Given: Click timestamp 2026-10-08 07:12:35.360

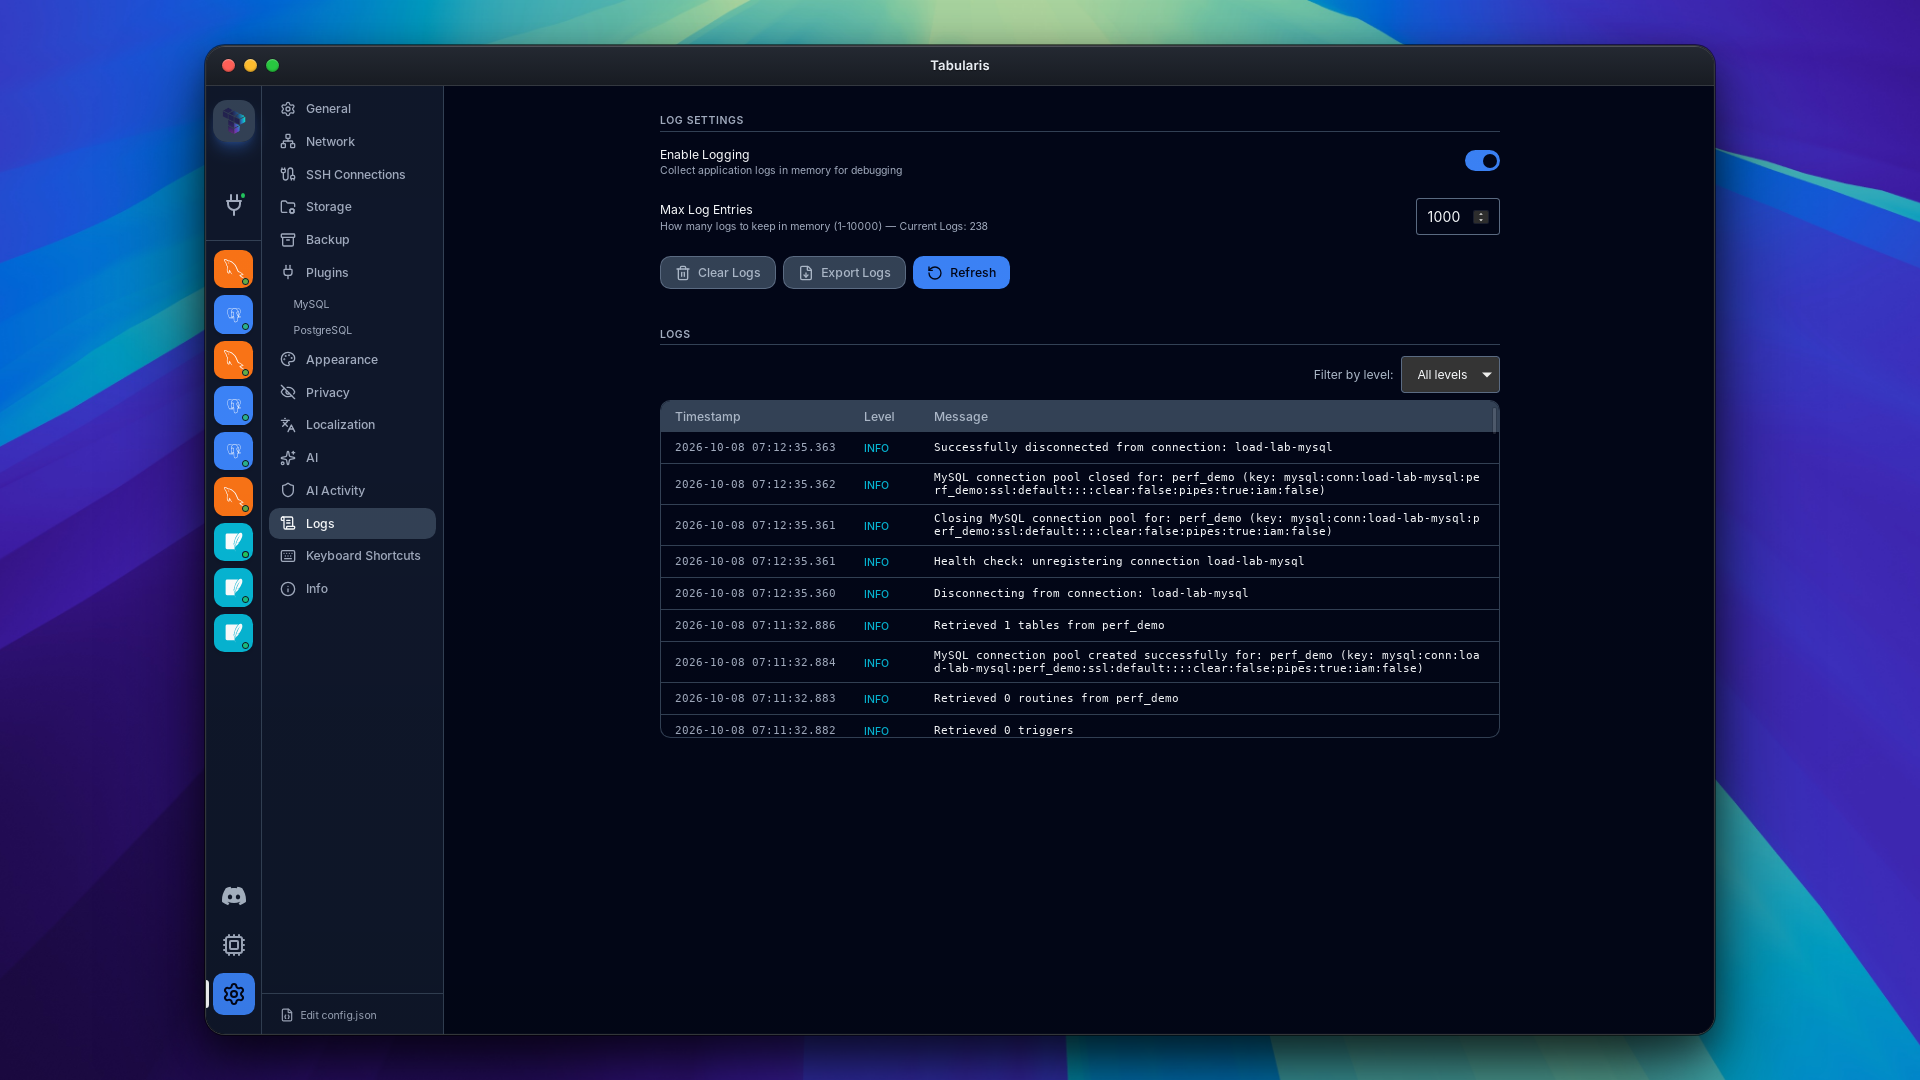Looking at the screenshot, I should click(x=755, y=594).
